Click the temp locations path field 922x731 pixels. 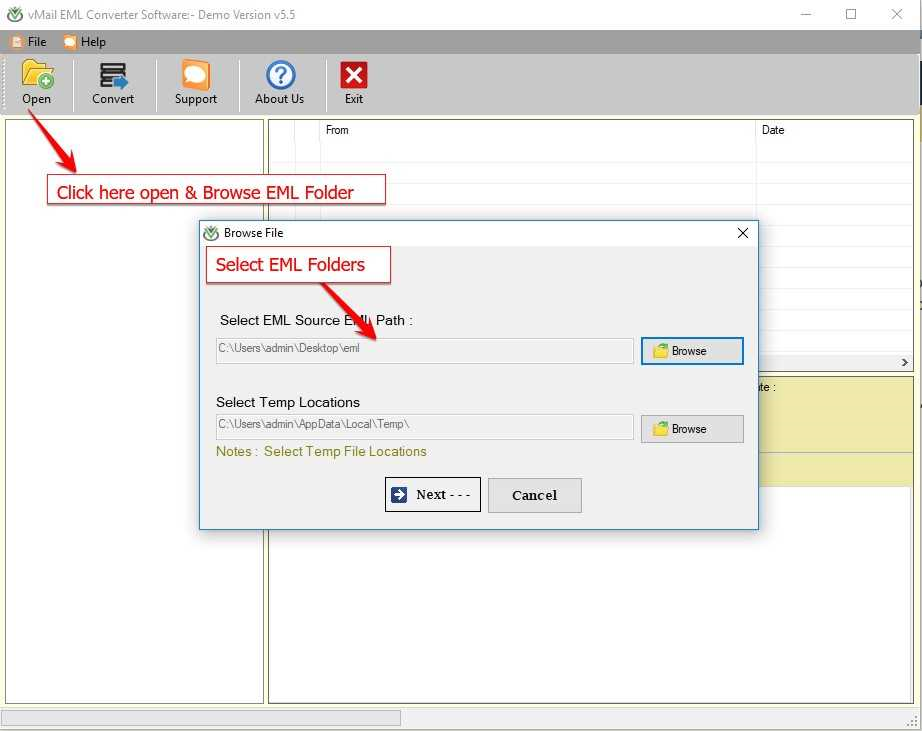424,427
